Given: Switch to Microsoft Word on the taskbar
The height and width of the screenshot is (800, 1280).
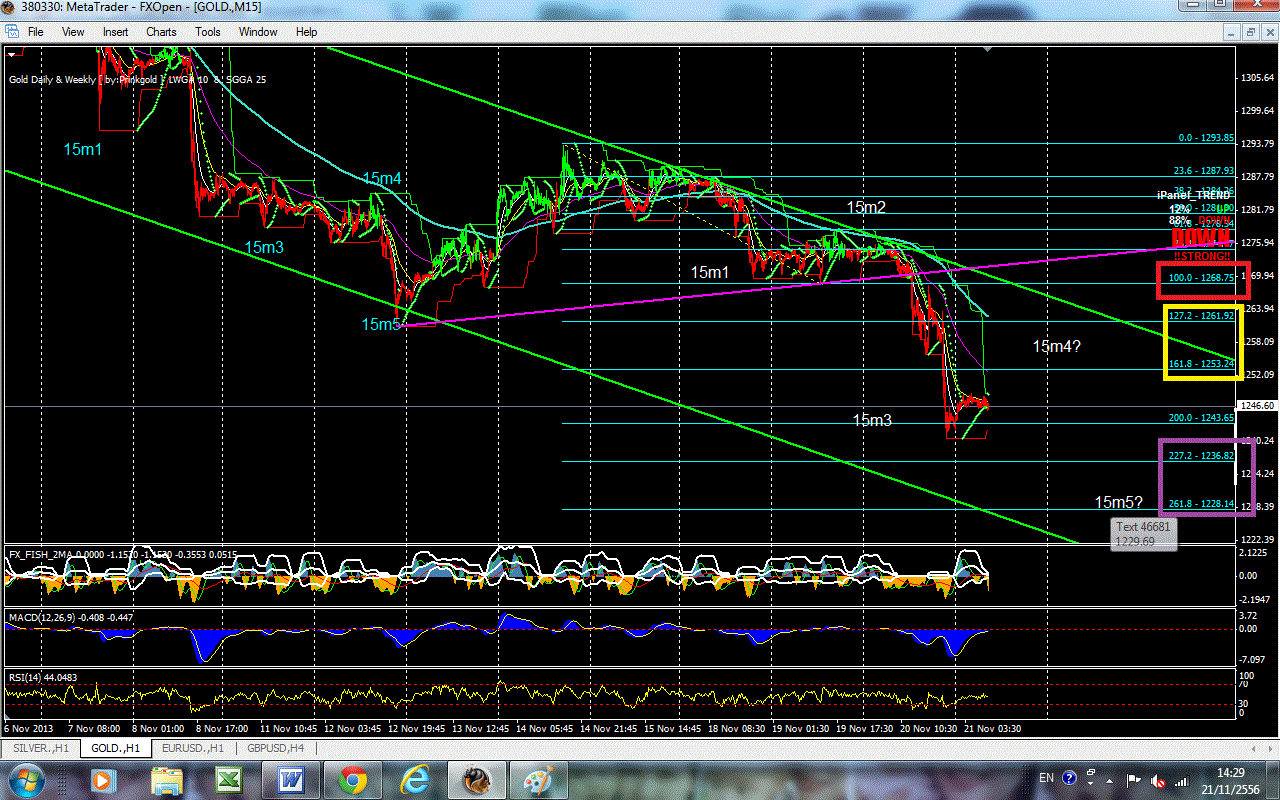Looking at the screenshot, I should 291,779.
